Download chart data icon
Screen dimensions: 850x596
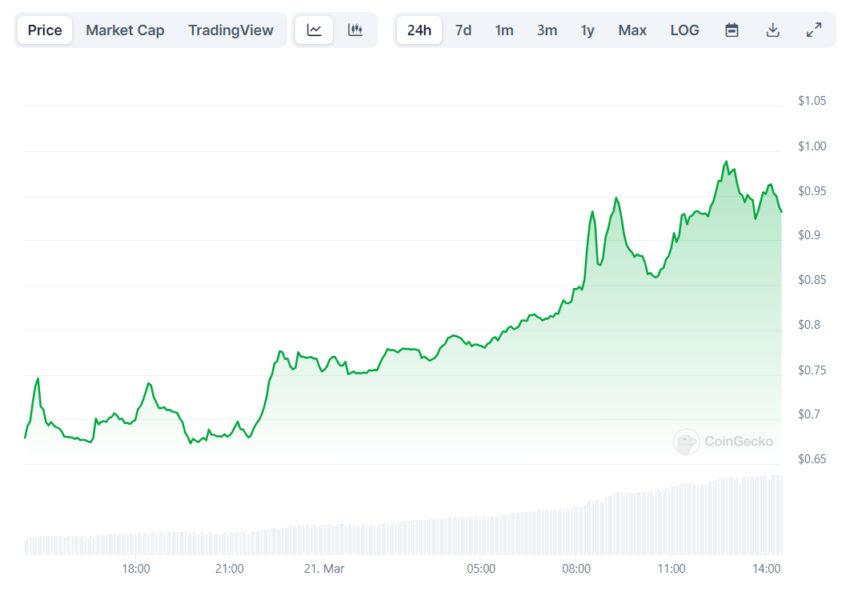(x=772, y=30)
